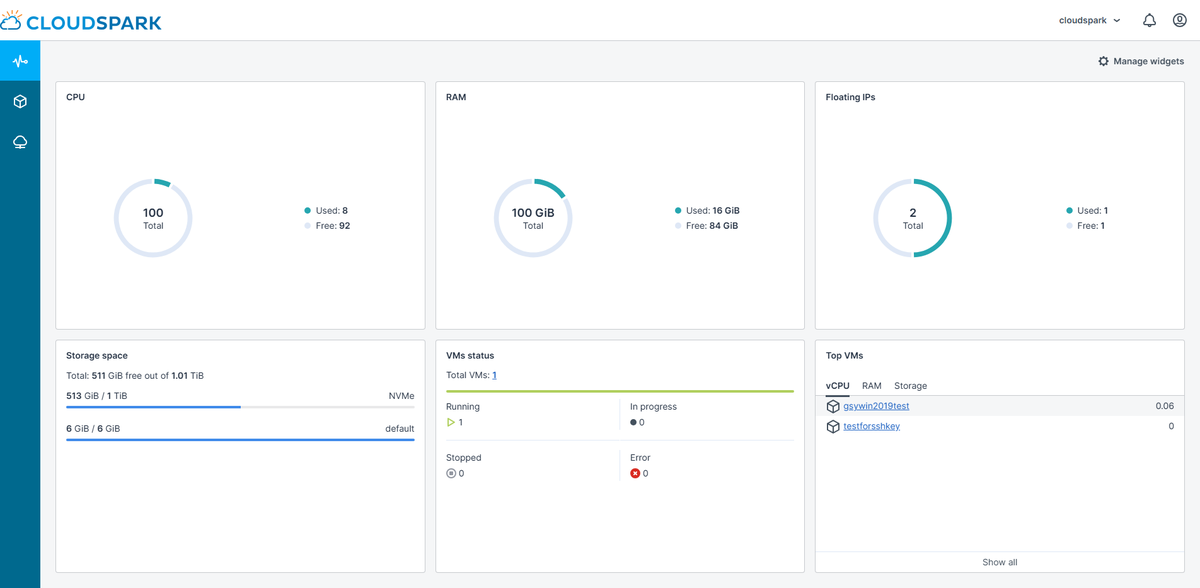
Task: Open the testforsshkey VM link
Action: pyautogui.click(x=872, y=426)
